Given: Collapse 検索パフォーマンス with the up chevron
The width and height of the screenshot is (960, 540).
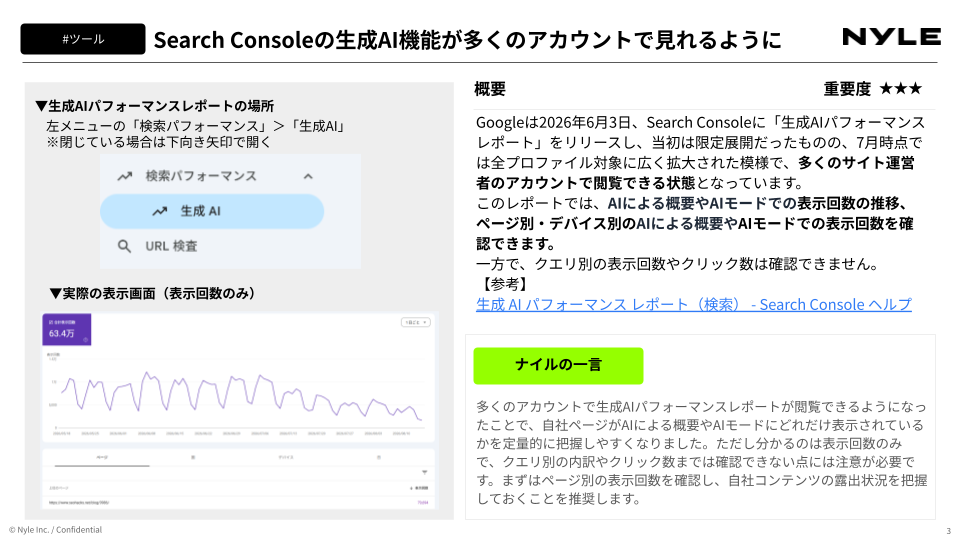Looking at the screenshot, I should [x=308, y=176].
